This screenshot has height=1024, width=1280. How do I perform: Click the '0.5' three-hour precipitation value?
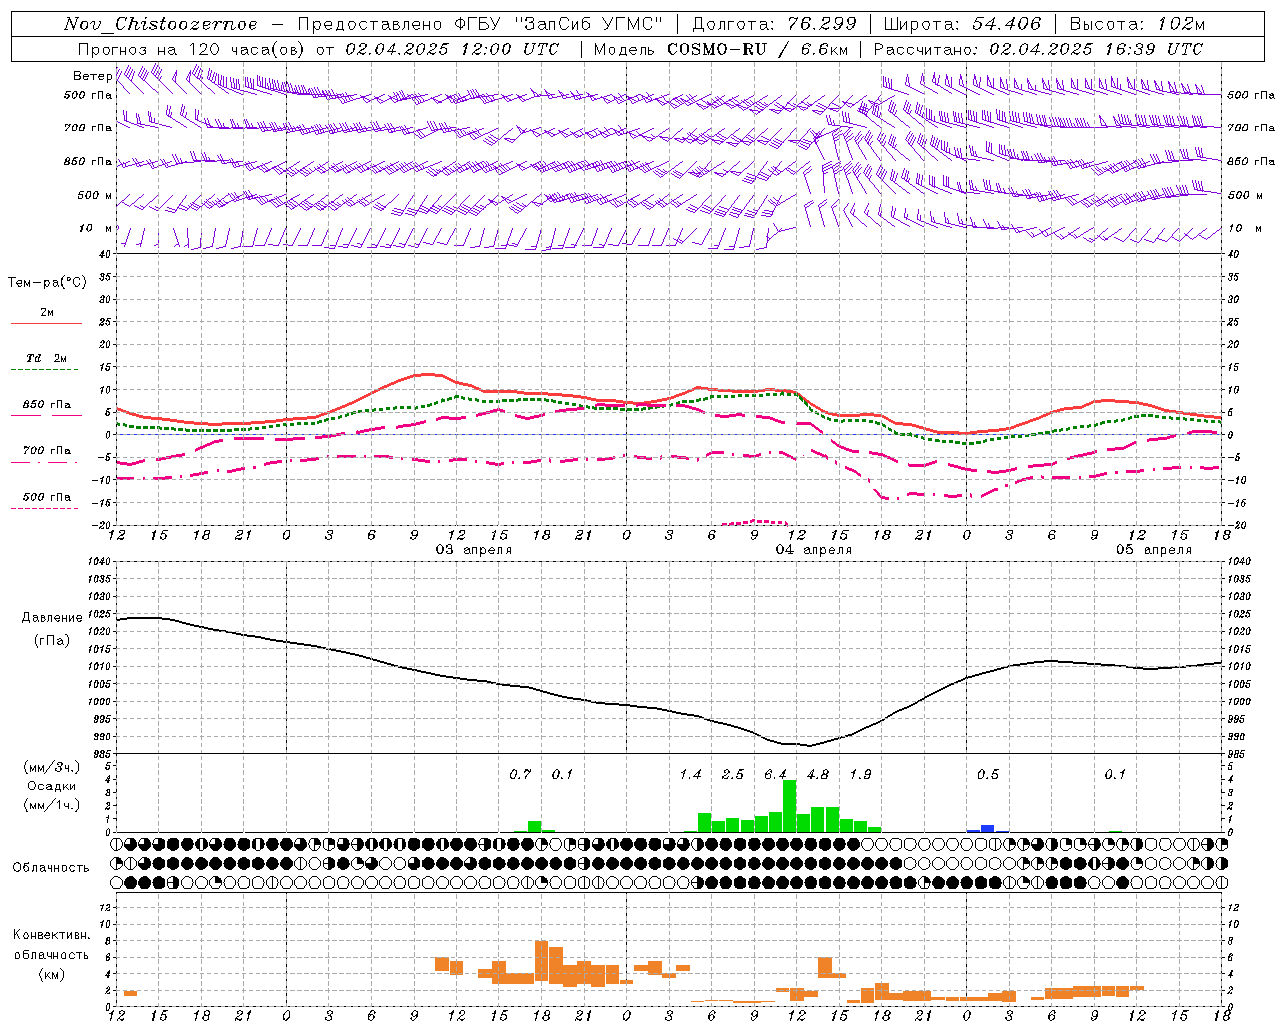[x=988, y=774]
